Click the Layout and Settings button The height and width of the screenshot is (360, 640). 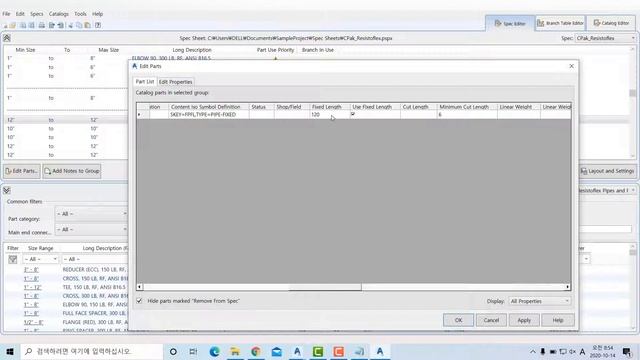click(607, 171)
